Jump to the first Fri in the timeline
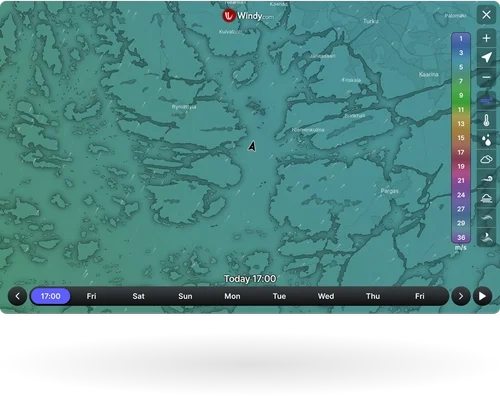Screen dimensions: 500x396 coord(91,296)
